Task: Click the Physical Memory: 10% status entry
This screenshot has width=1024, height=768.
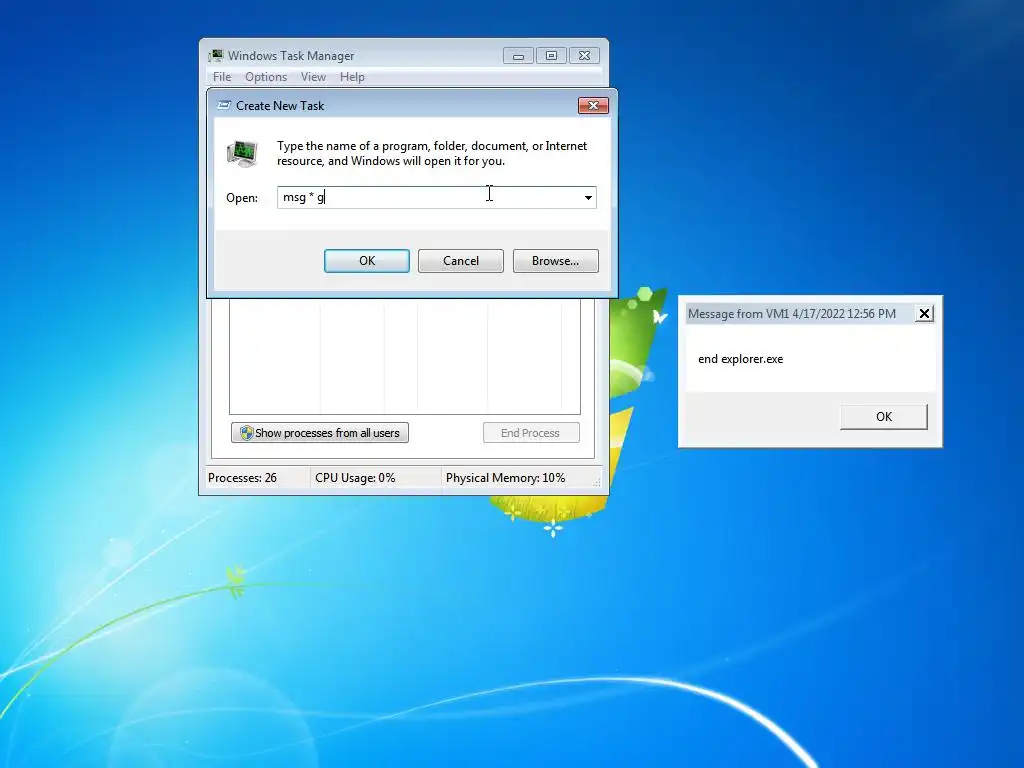Action: pos(505,477)
